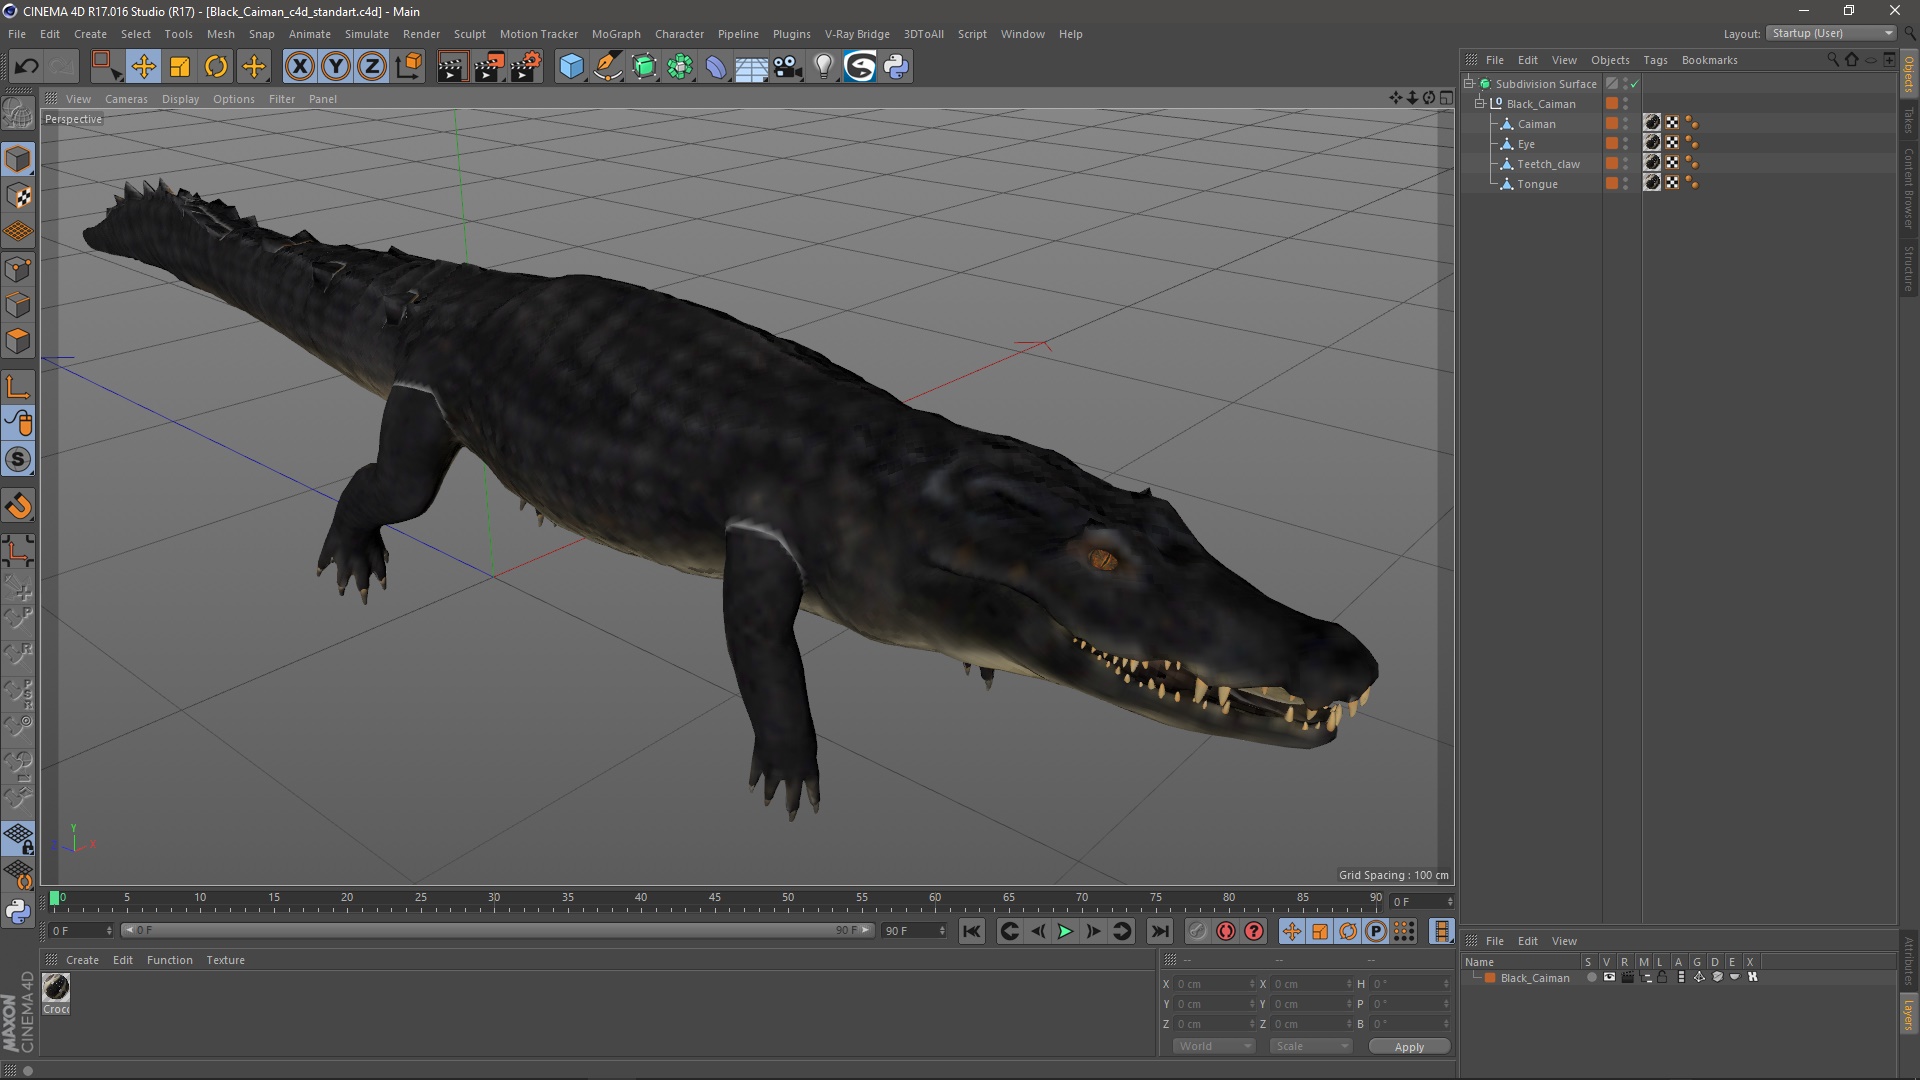This screenshot has height=1080, width=1920.
Task: Add a Cube primitive object
Action: coord(571,67)
